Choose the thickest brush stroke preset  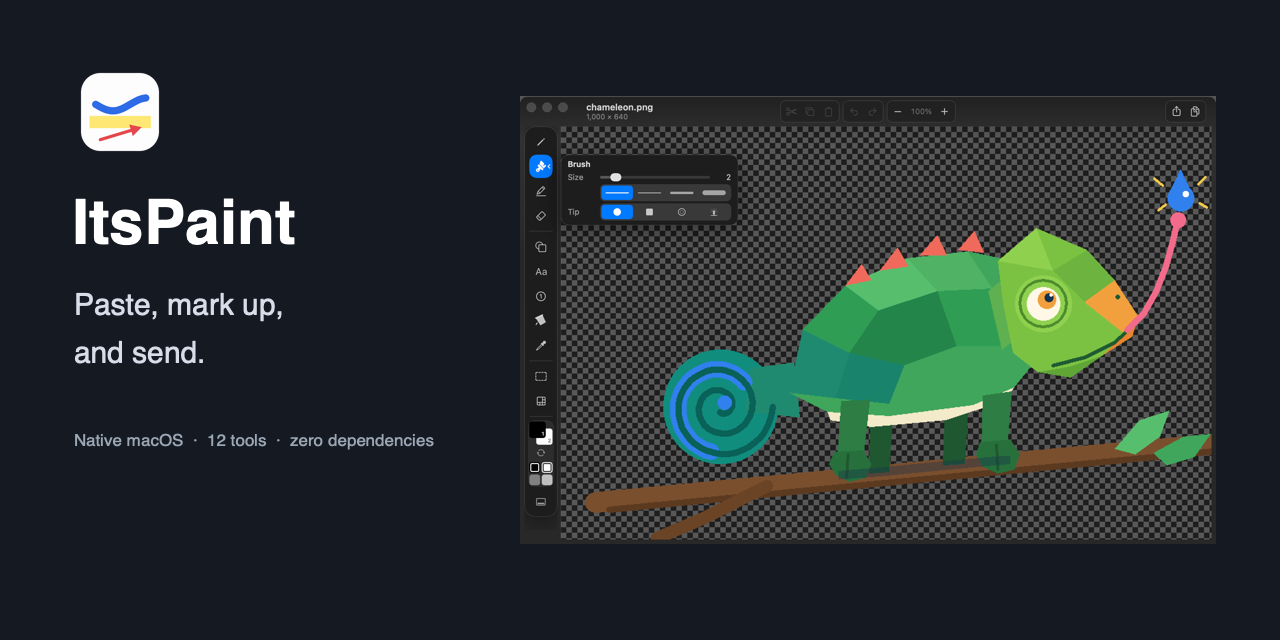point(714,192)
